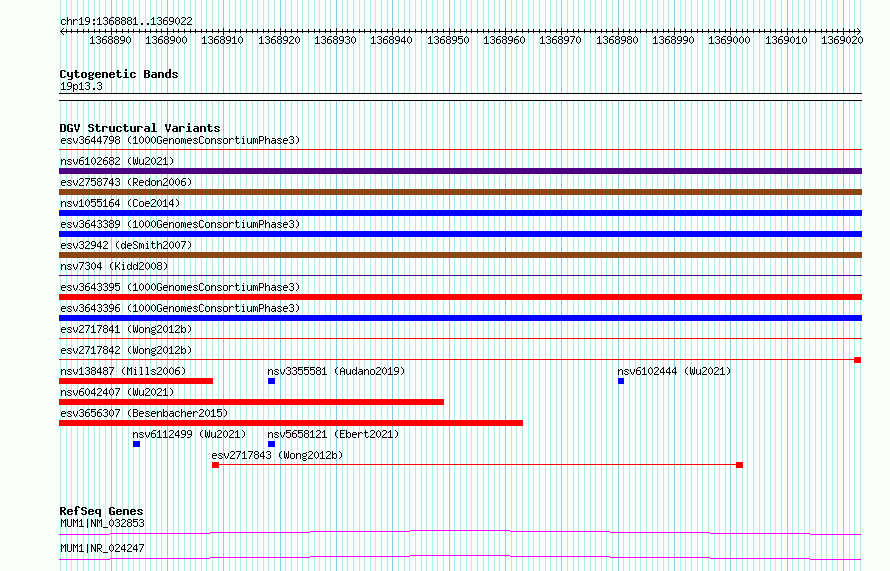The width and height of the screenshot is (890, 571).
Task: Select the red bar under nsv6042407
Action: click(251, 402)
